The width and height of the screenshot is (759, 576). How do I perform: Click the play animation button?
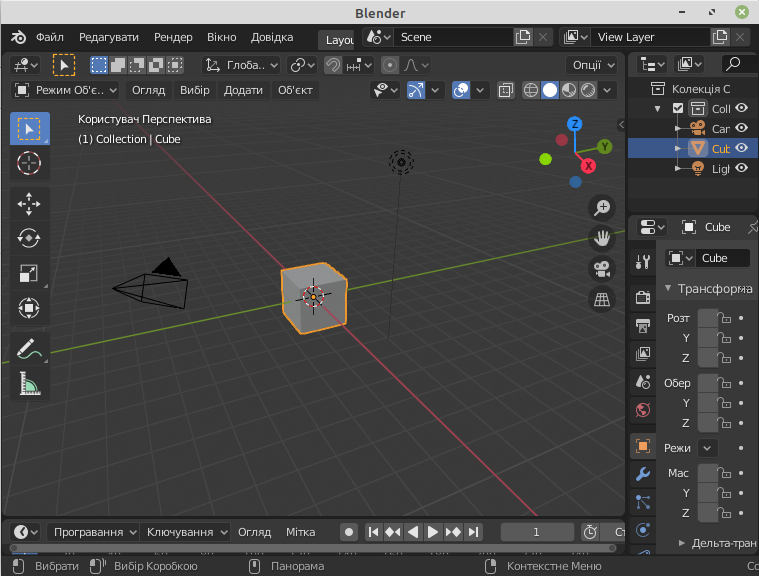(x=433, y=532)
